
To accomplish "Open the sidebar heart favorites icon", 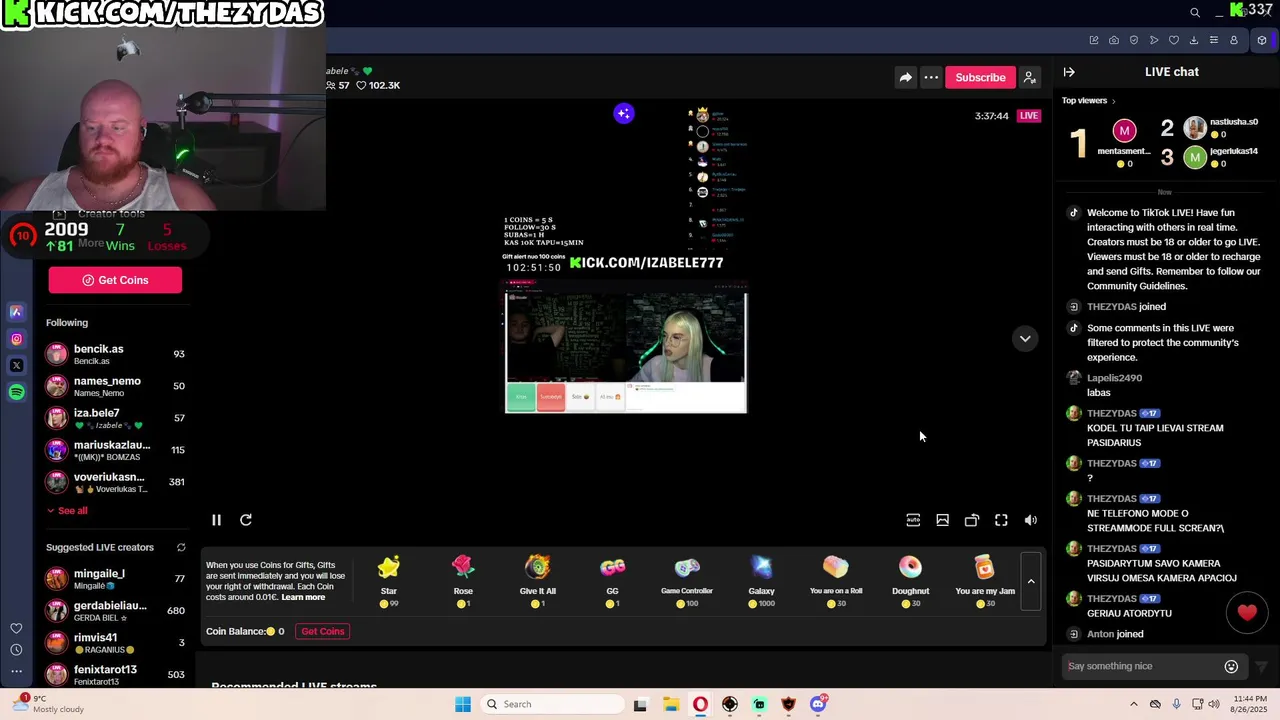I will (16, 628).
